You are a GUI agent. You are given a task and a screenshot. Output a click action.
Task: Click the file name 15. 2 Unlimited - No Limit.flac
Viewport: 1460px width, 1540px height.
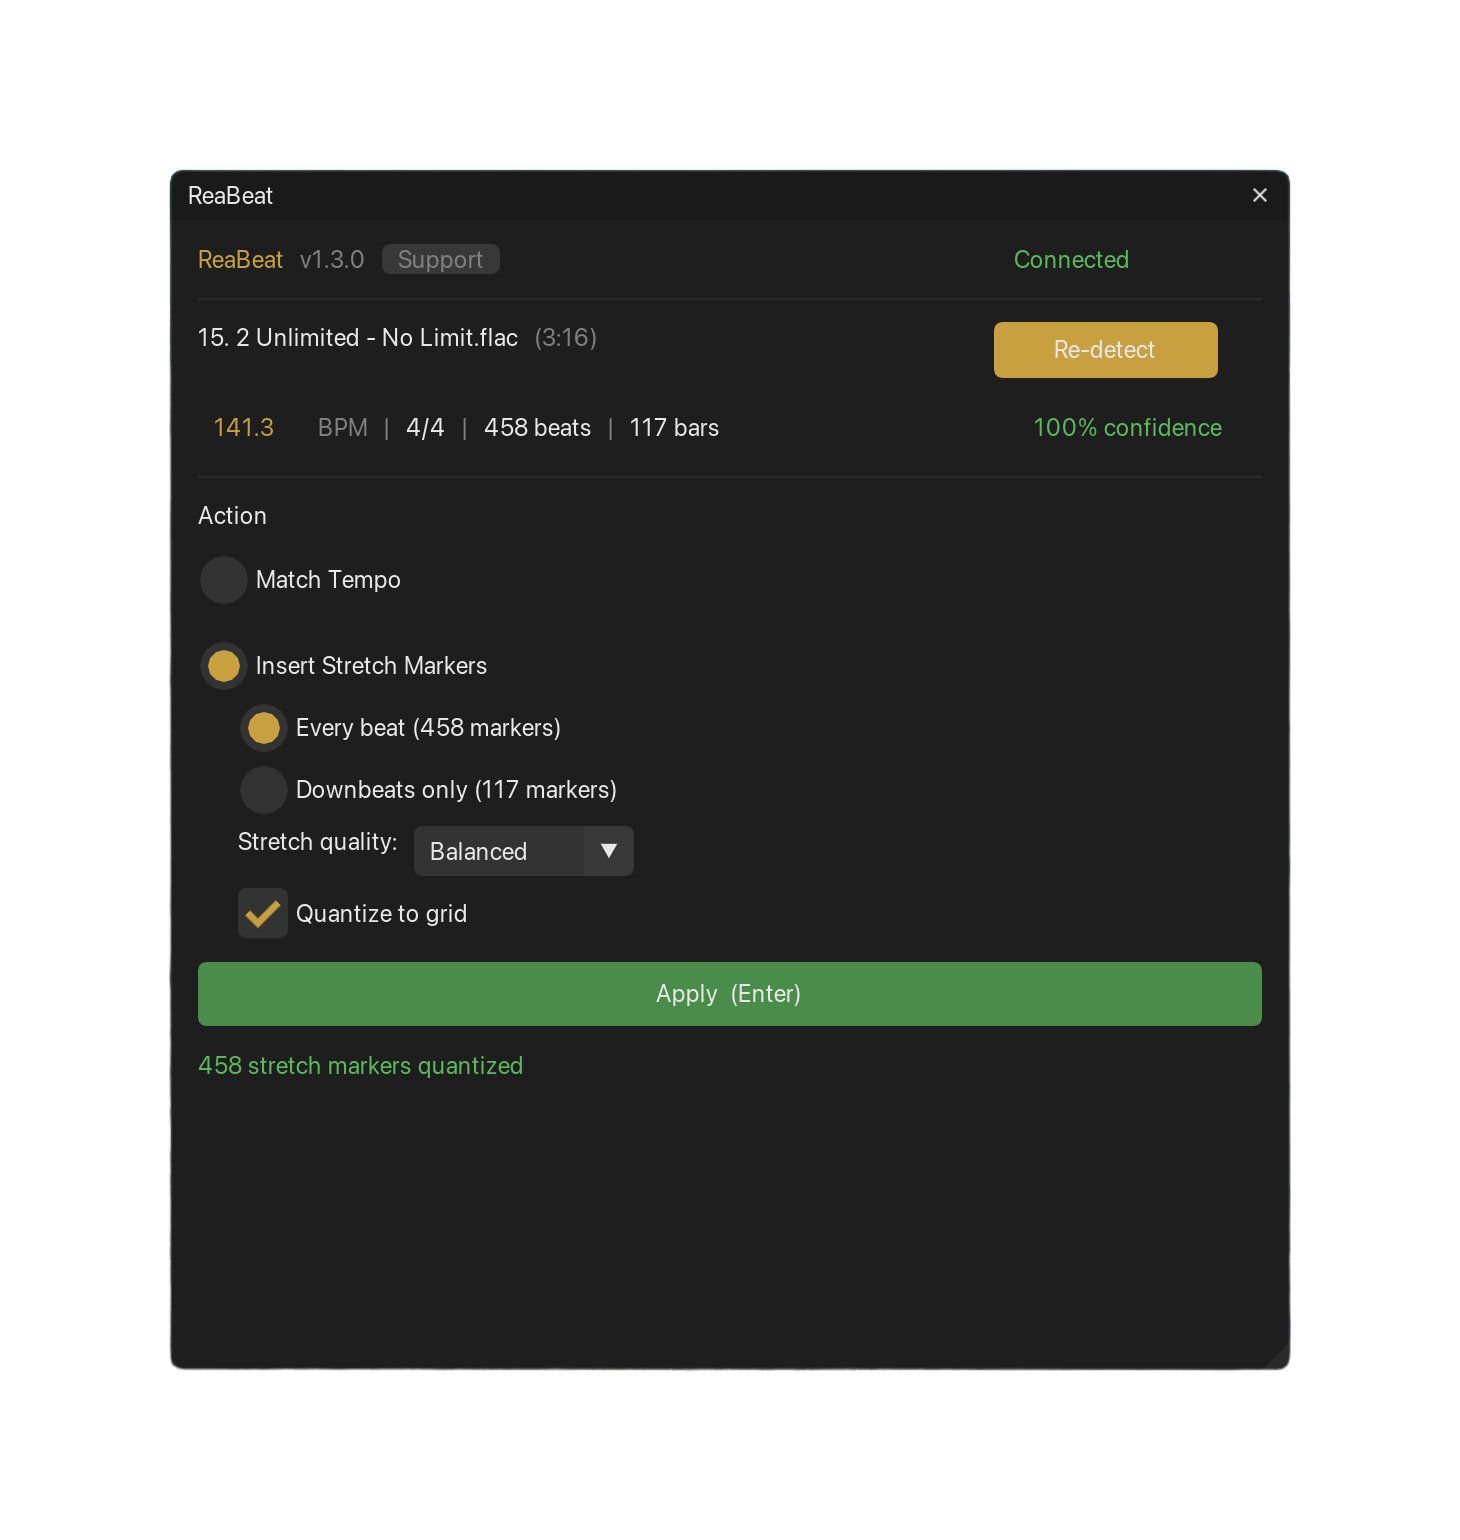(x=358, y=338)
